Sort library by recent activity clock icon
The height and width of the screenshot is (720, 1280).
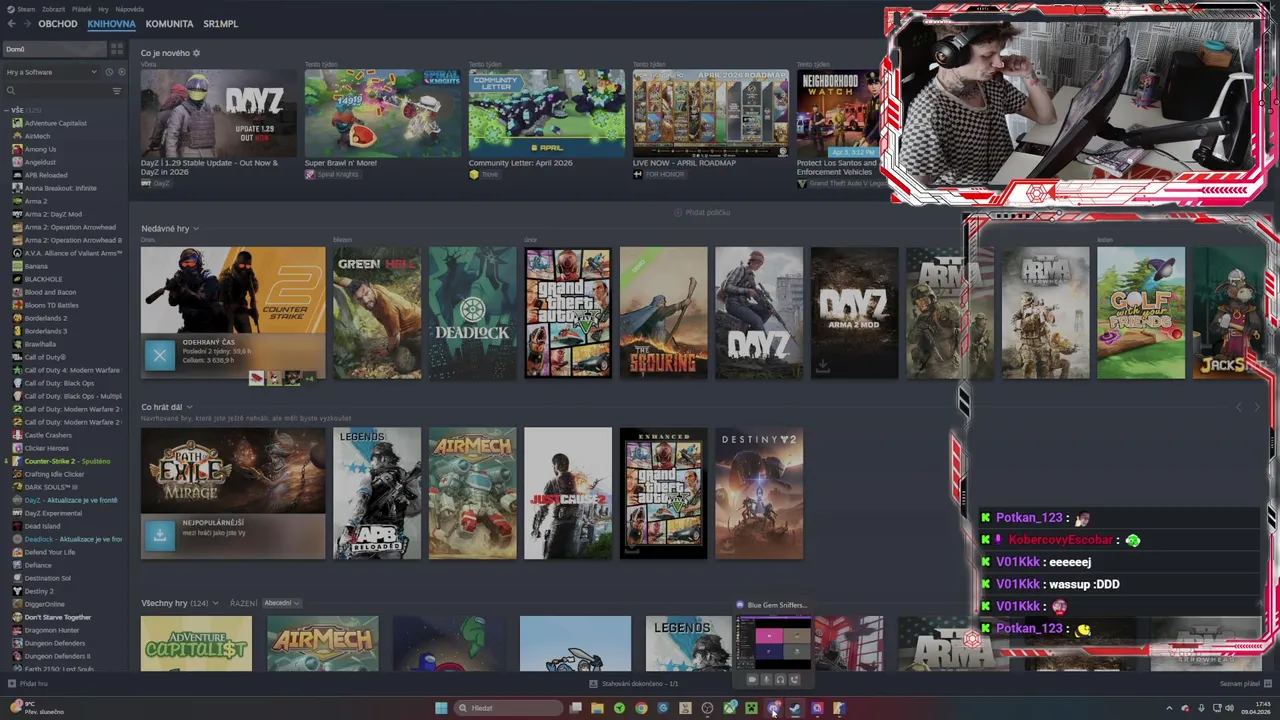point(109,72)
